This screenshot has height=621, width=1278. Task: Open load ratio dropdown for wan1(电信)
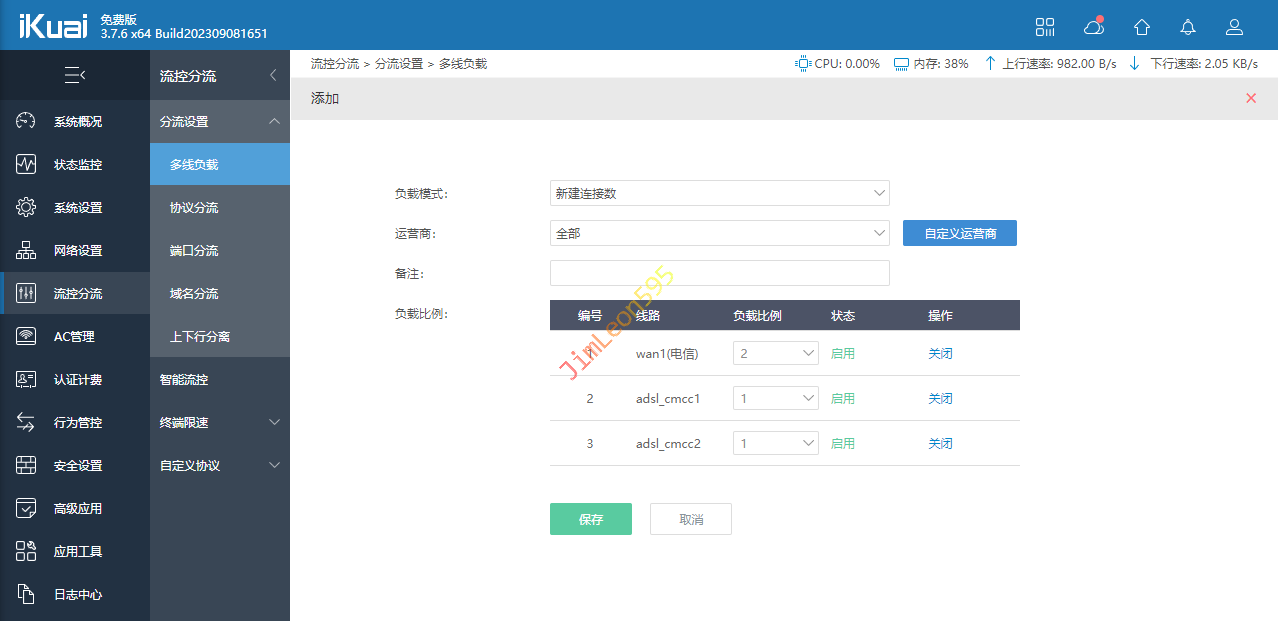[x=775, y=353]
